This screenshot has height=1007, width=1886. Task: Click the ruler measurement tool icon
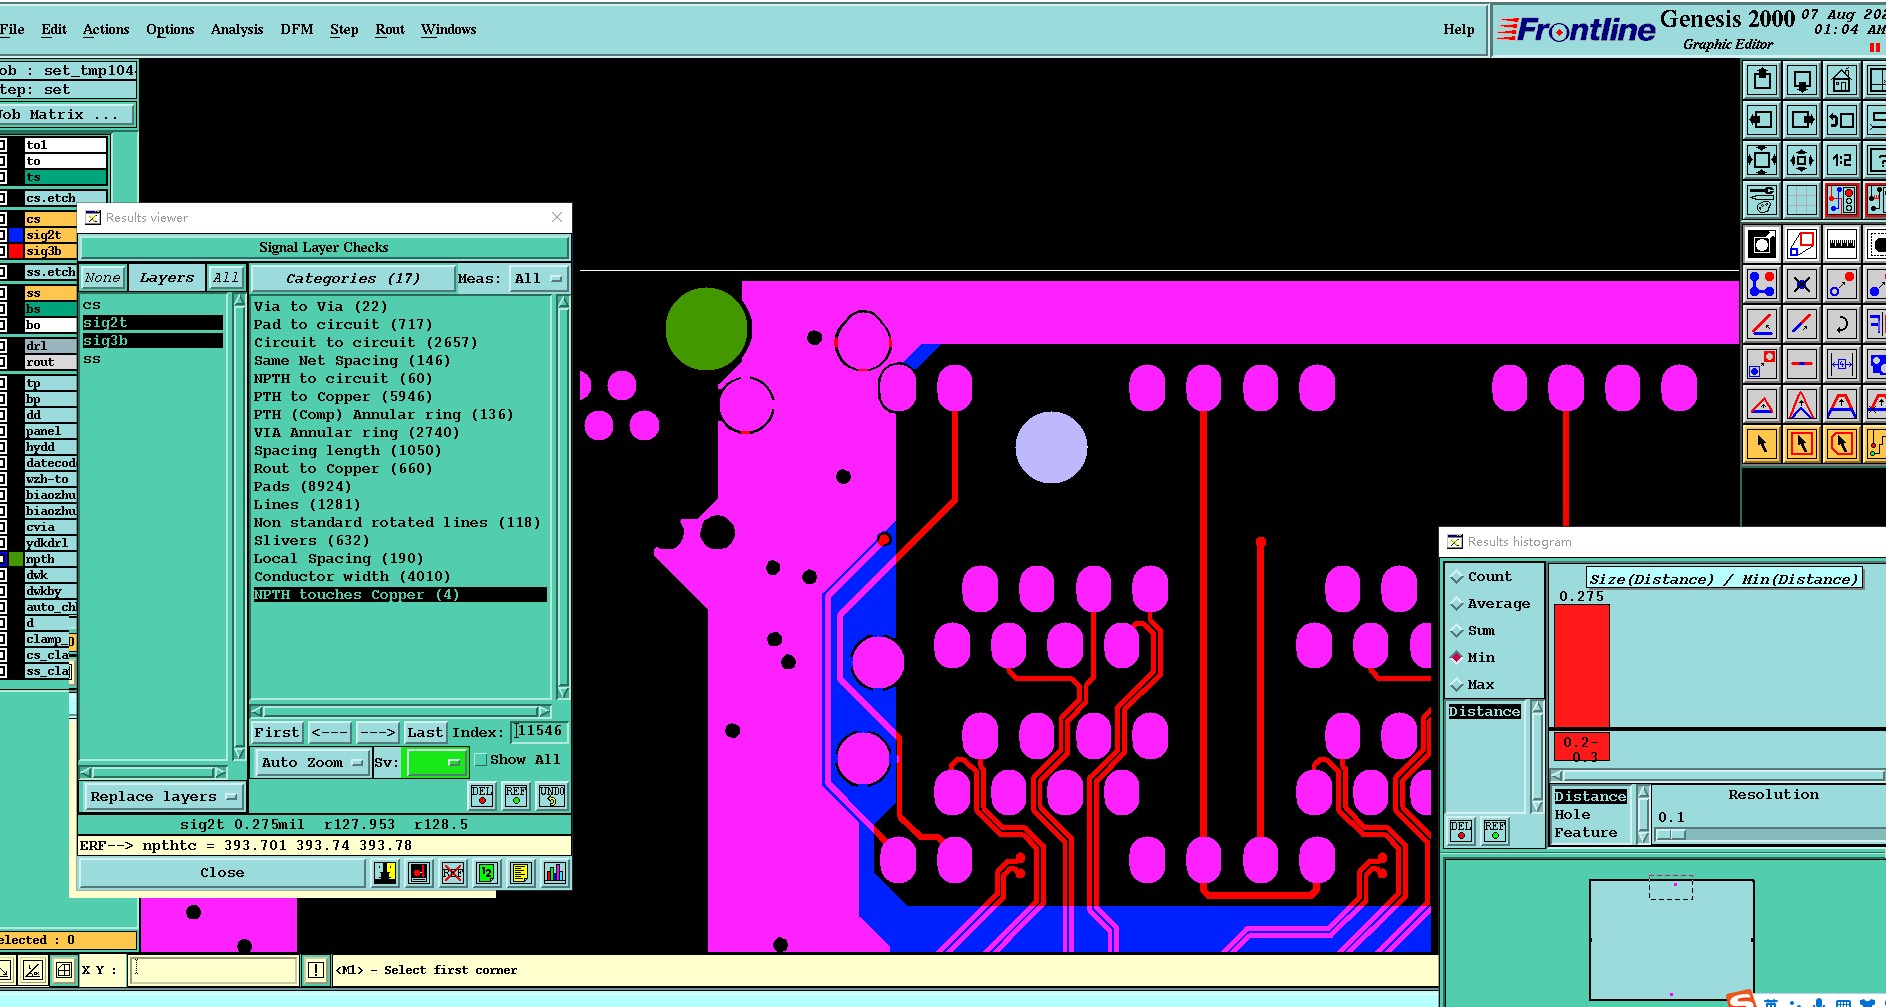coord(1841,244)
